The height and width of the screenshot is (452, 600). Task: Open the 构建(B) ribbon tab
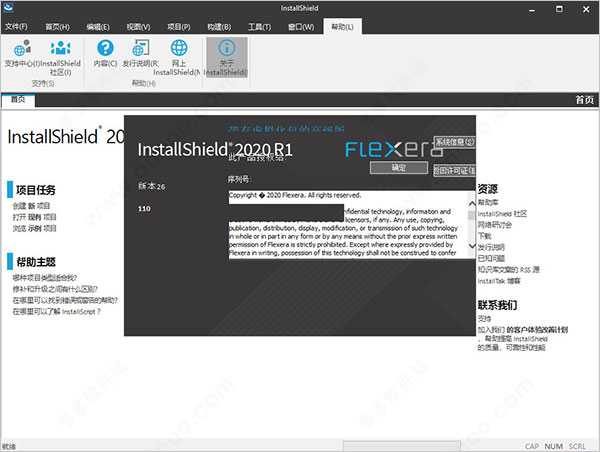[x=219, y=26]
